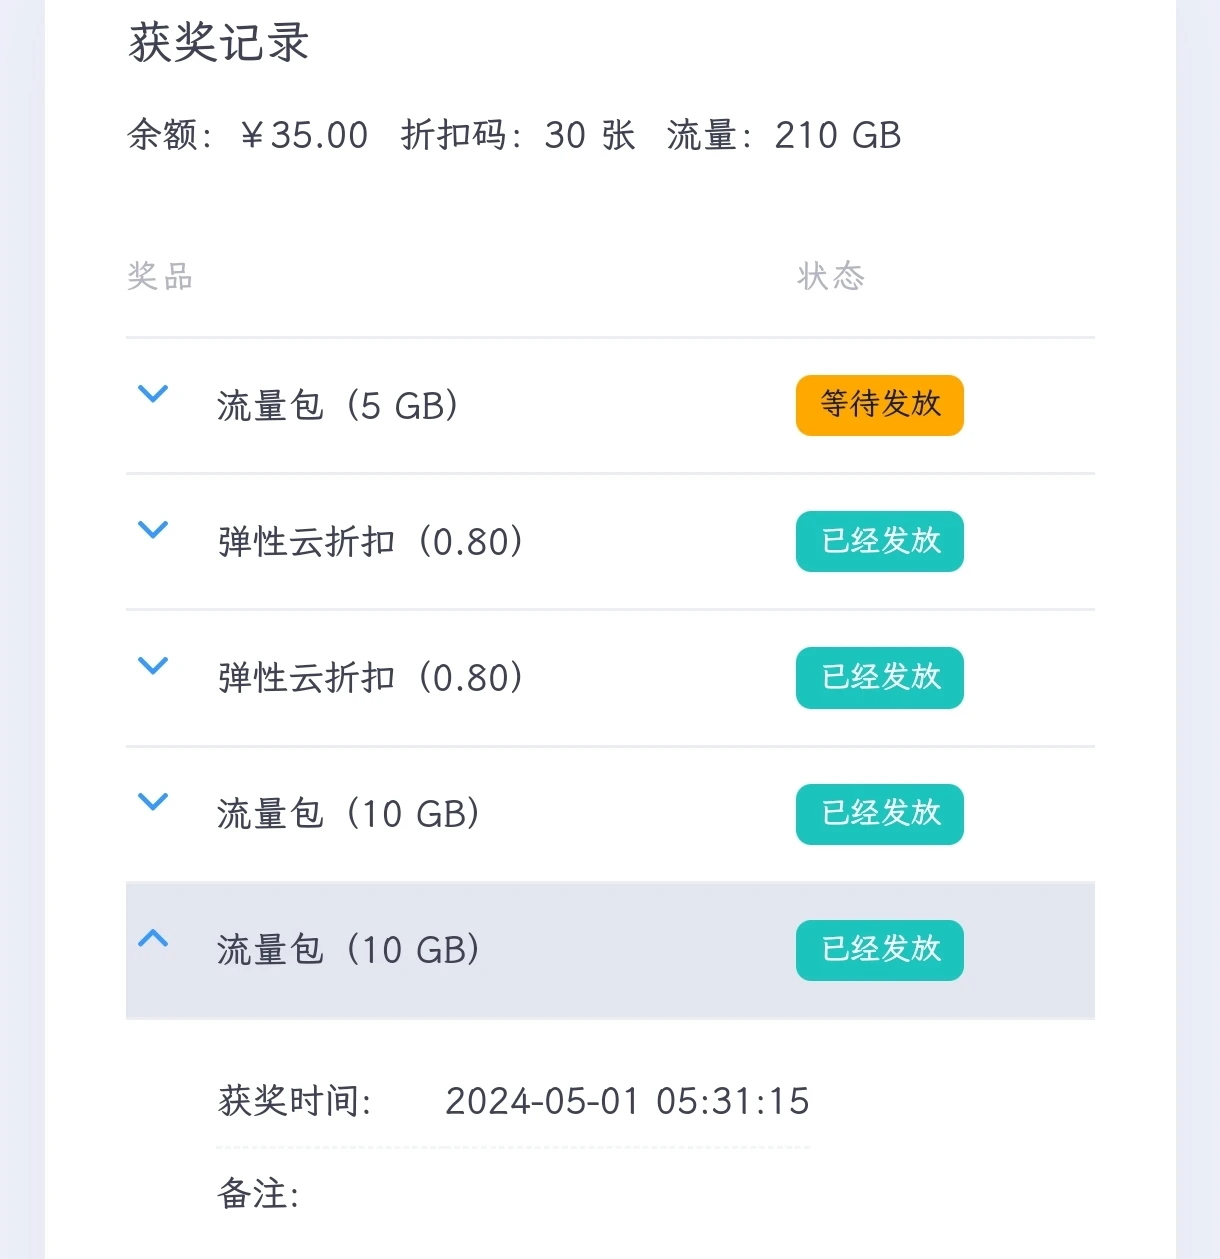Select the highlighted 流量包 (10 GB) prize label

pyautogui.click(x=348, y=950)
